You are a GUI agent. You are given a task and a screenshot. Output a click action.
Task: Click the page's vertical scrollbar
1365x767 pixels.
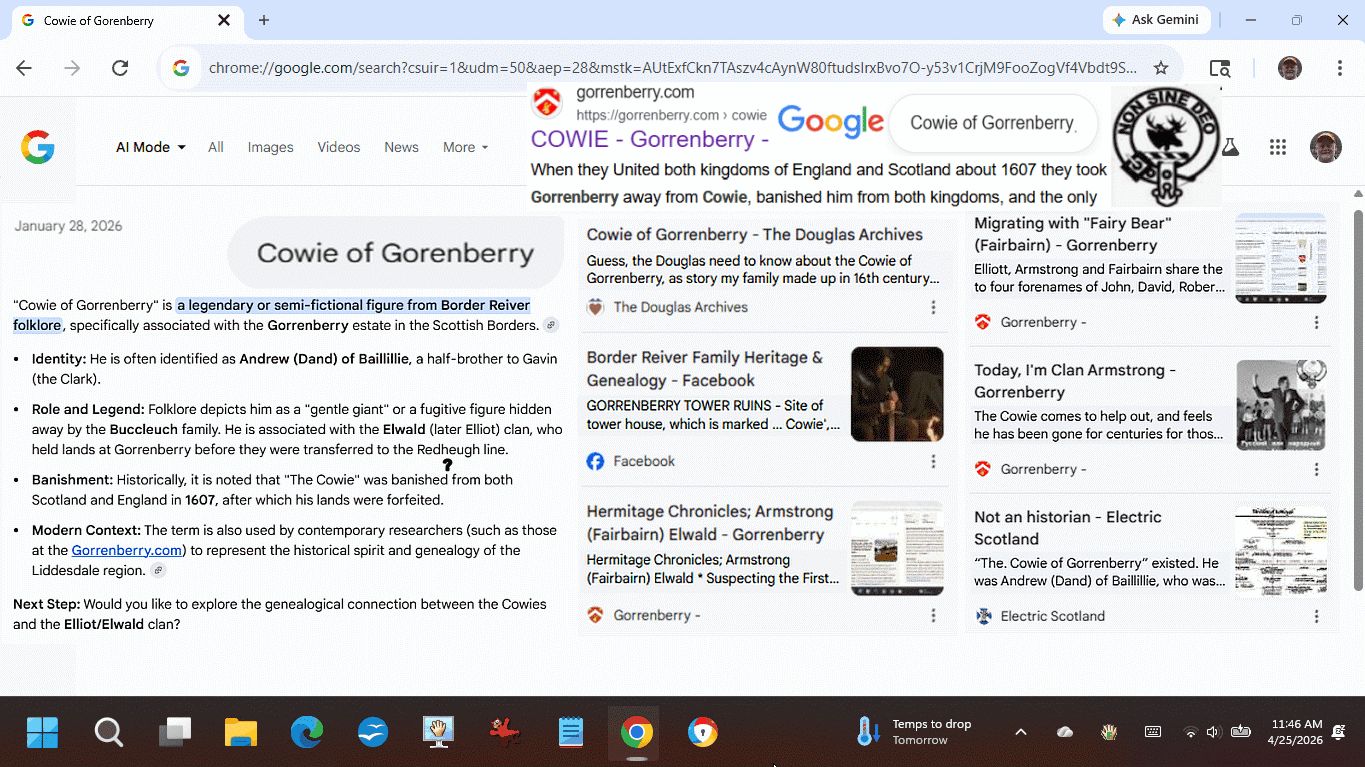(1357, 400)
